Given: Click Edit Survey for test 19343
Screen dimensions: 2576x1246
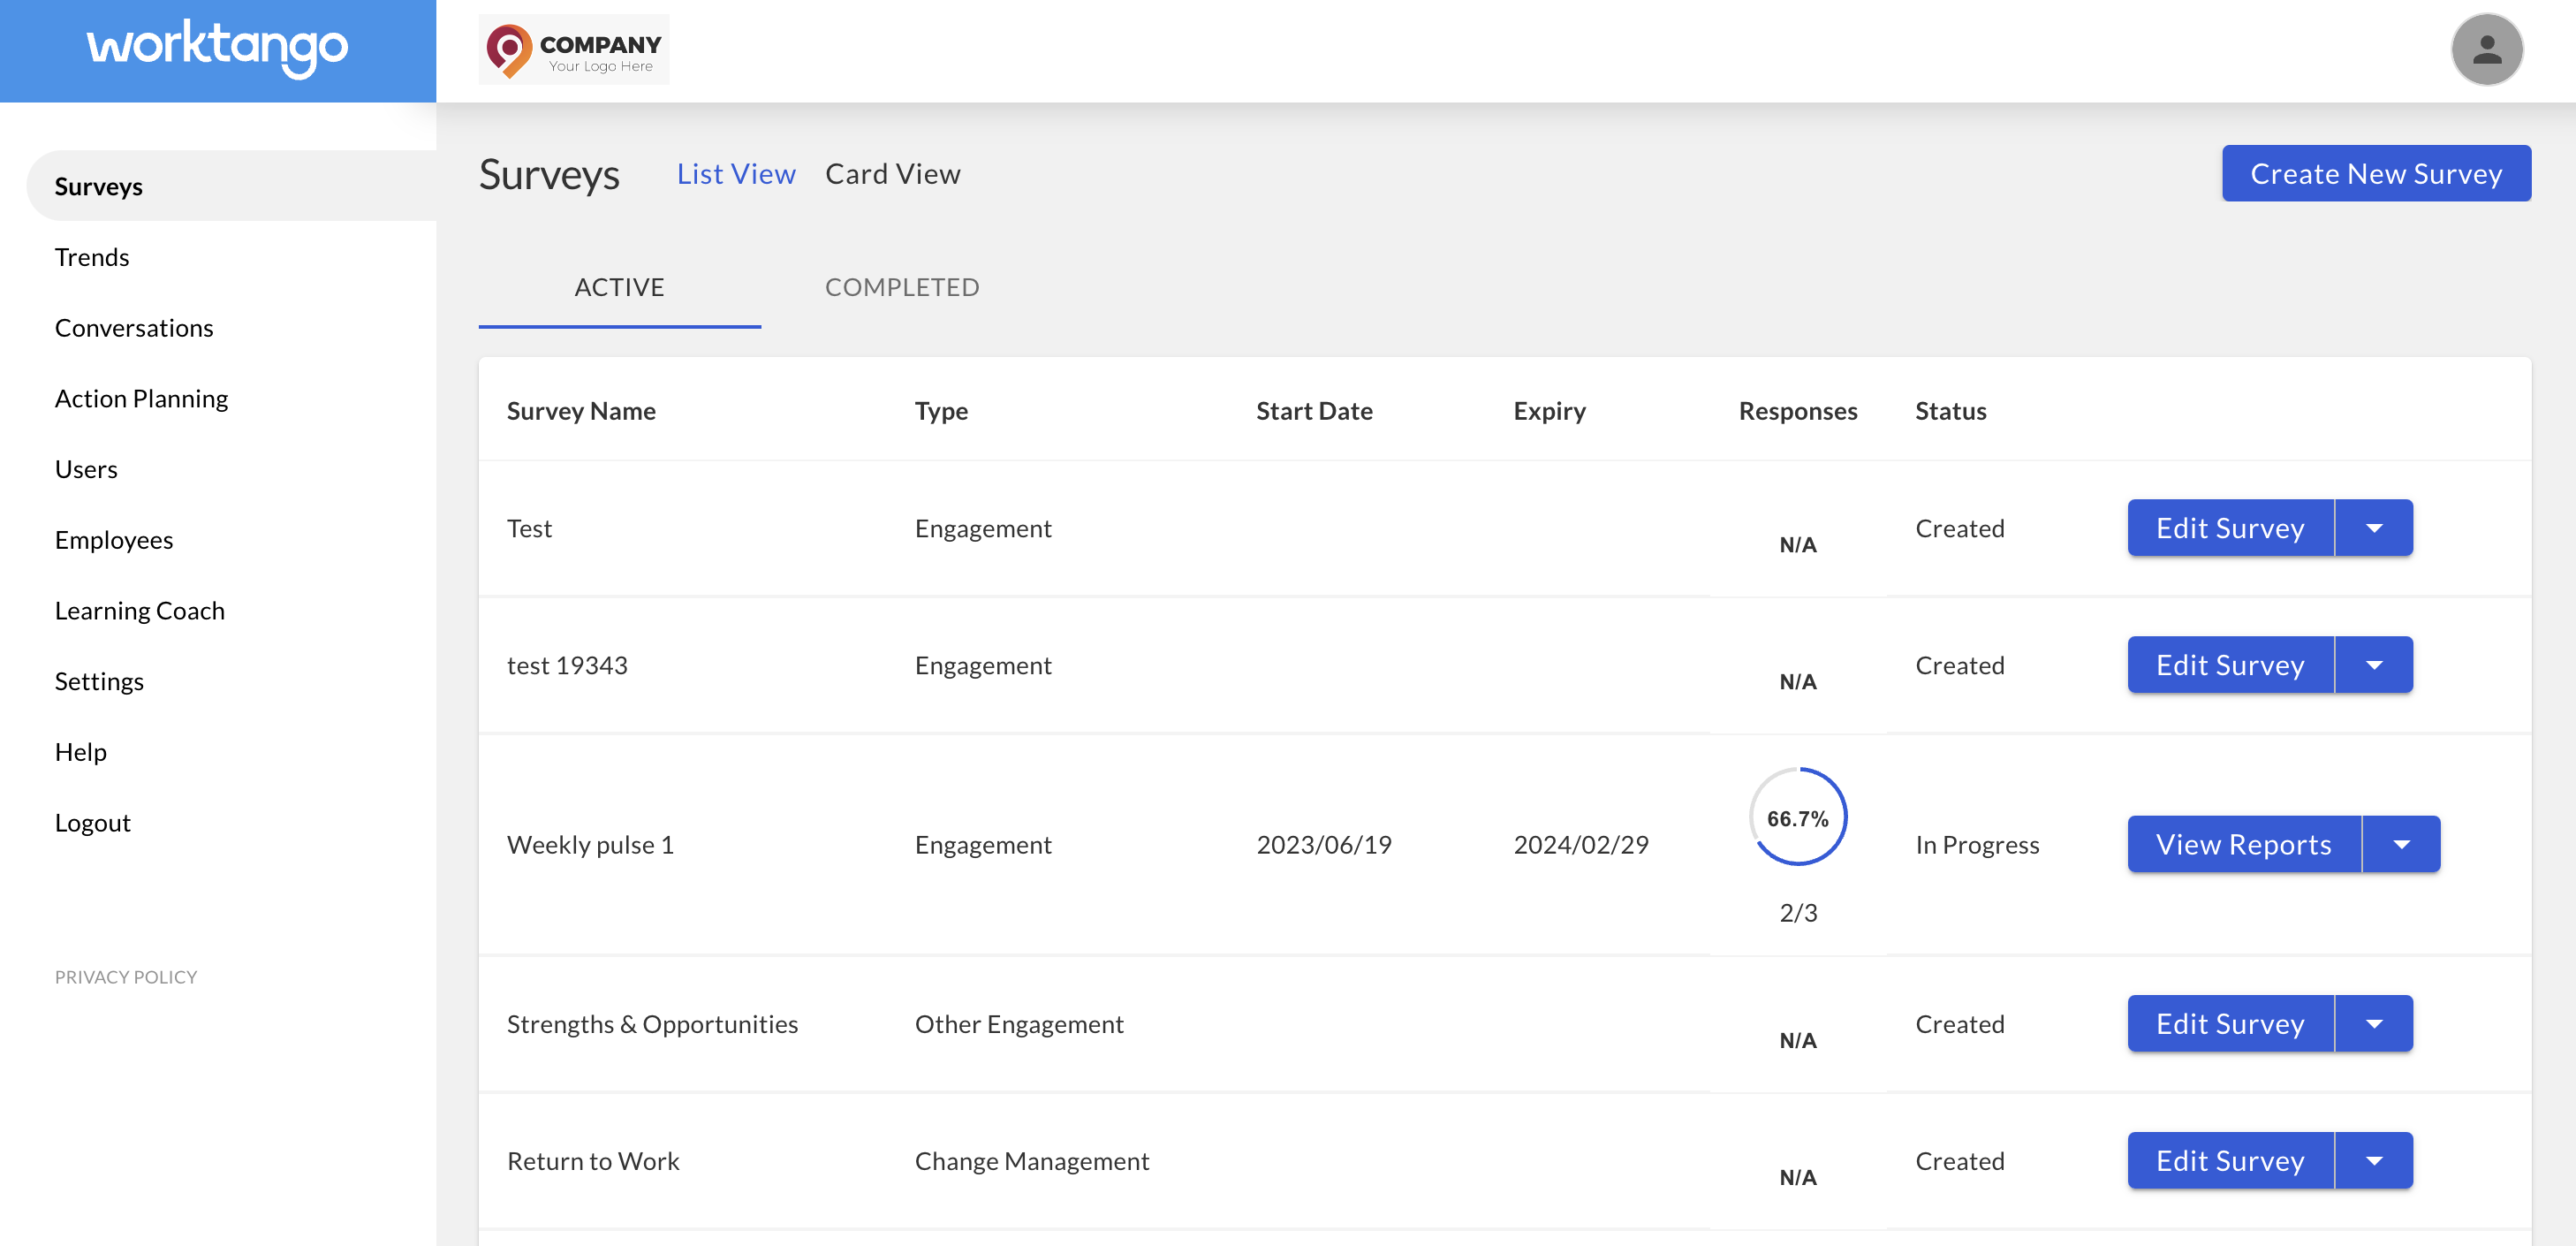Looking at the screenshot, I should (x=2229, y=664).
